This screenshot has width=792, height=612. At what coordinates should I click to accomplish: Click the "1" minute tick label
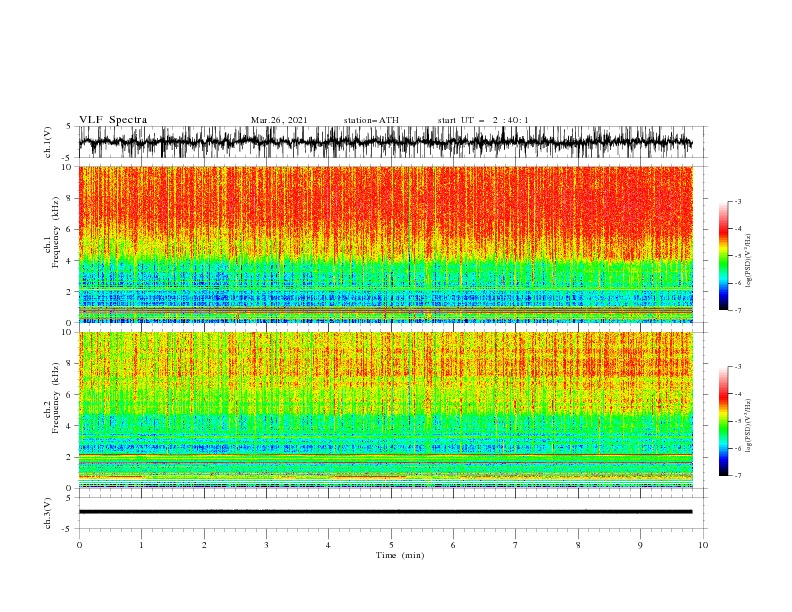coord(141,545)
